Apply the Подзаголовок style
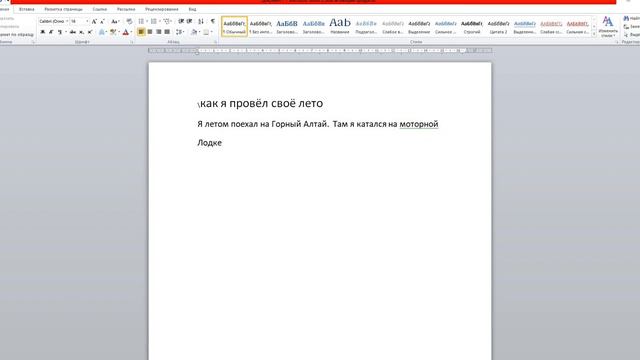 (366, 27)
